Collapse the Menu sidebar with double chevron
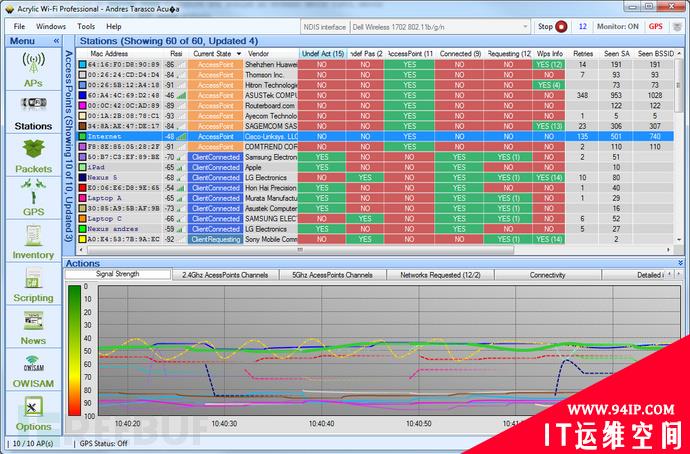The width and height of the screenshot is (690, 454). (x=56, y=41)
